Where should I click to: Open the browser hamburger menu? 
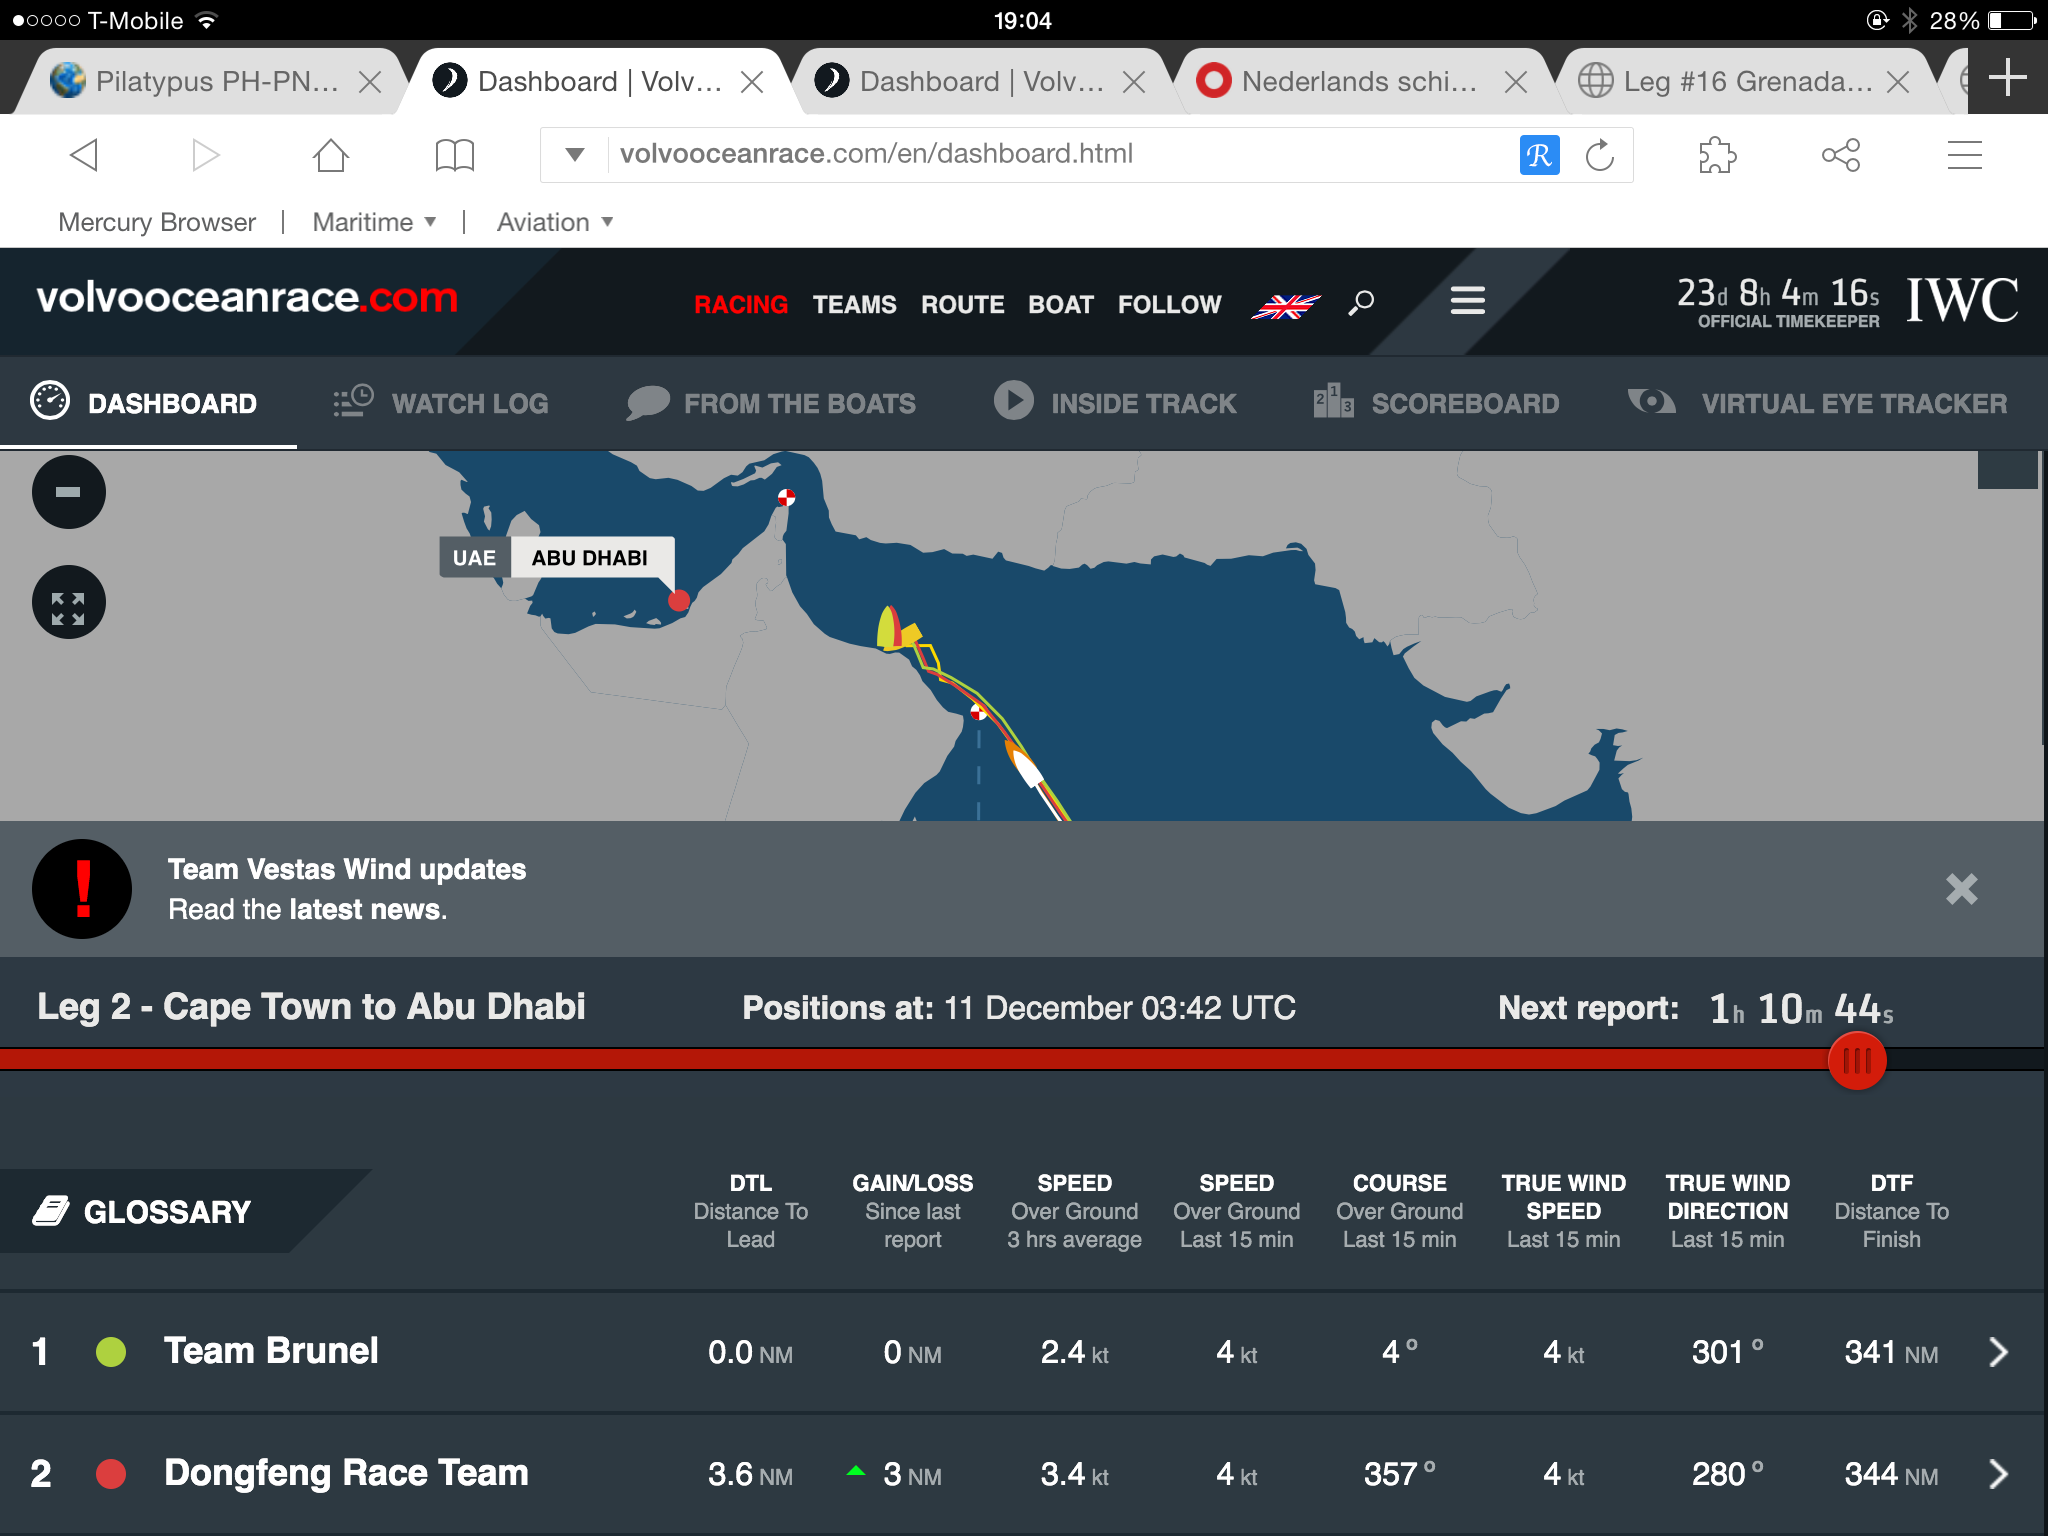coord(1964,155)
